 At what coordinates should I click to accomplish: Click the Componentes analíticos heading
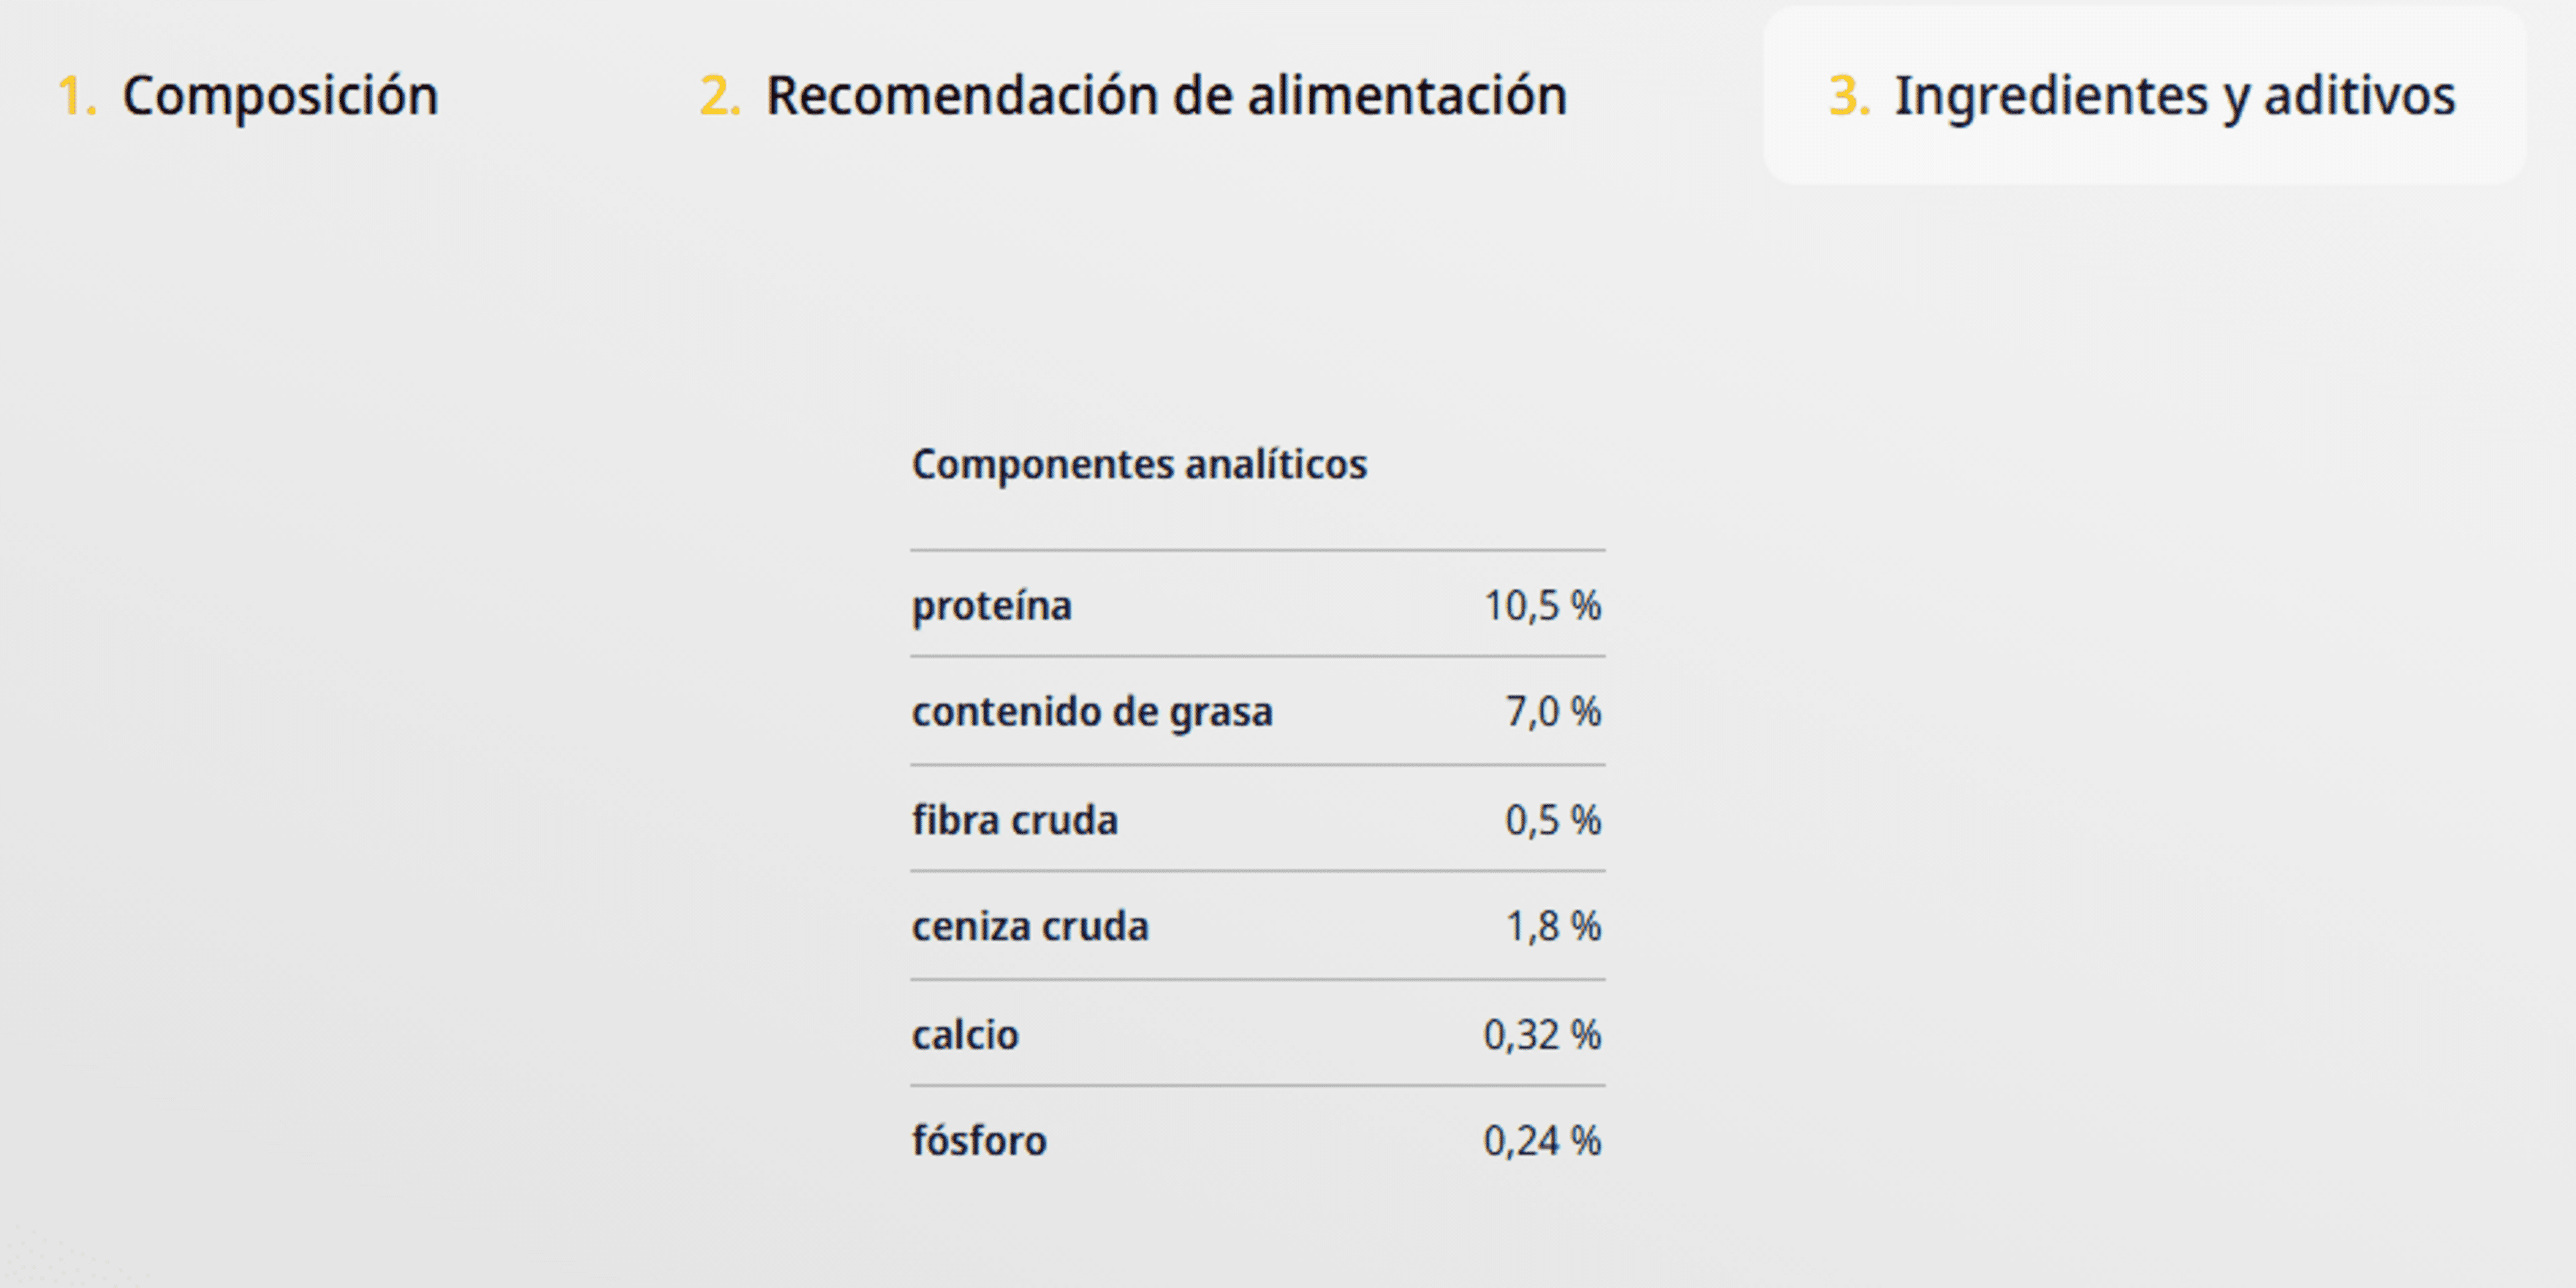(x=1139, y=464)
